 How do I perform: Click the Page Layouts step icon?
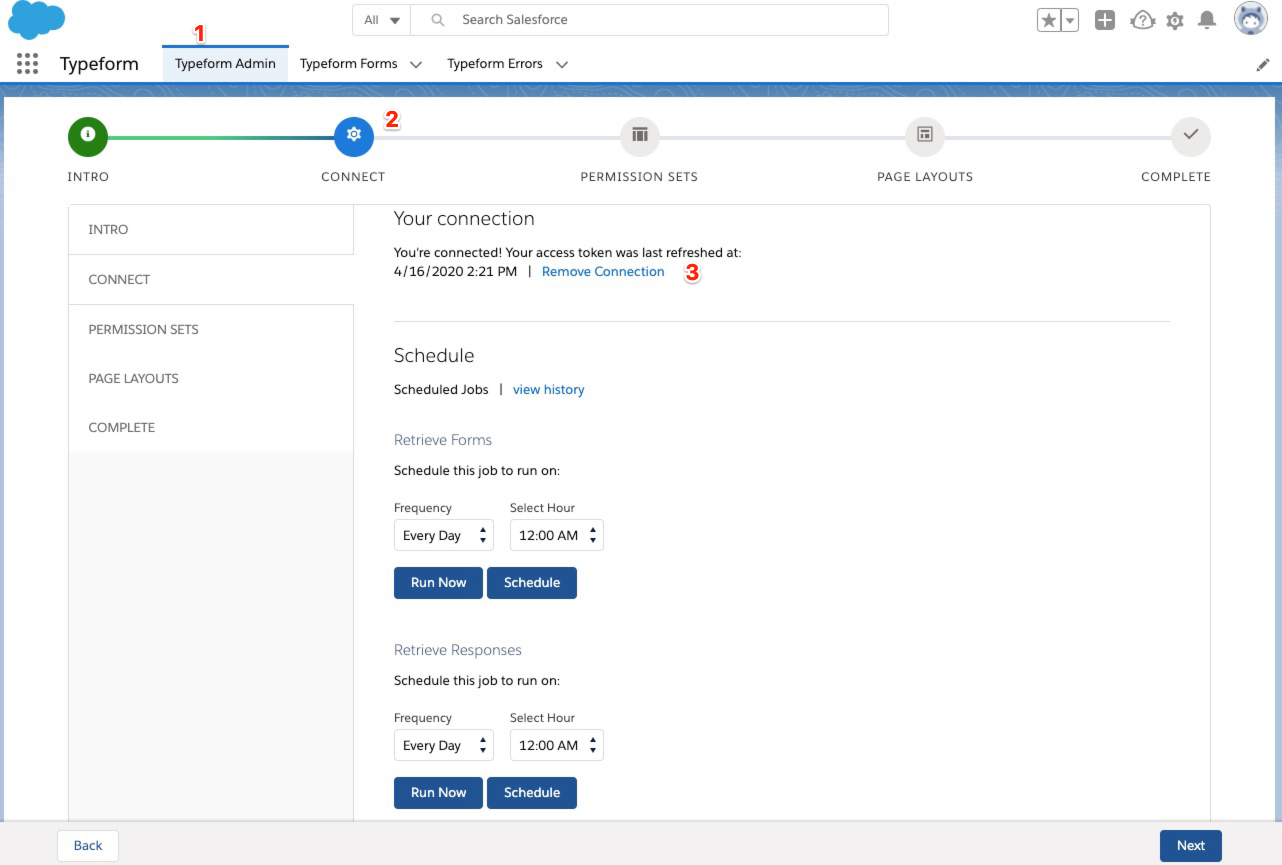[x=925, y=136]
